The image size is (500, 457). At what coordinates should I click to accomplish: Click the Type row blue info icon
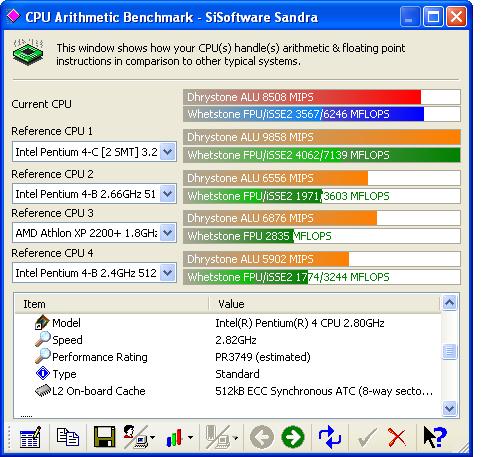(x=43, y=373)
